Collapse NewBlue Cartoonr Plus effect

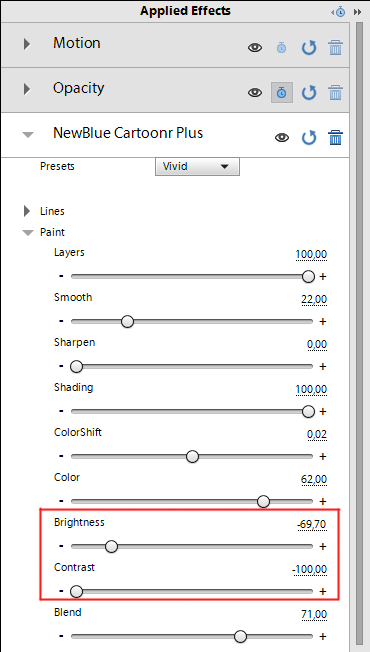click(28, 134)
